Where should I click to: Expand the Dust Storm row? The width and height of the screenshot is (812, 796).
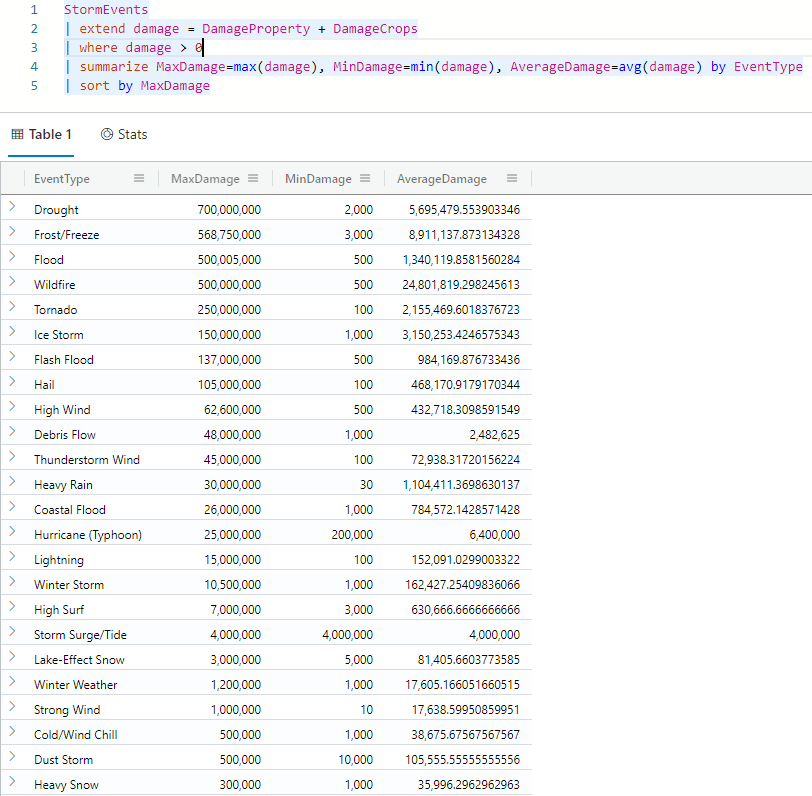pos(12,757)
